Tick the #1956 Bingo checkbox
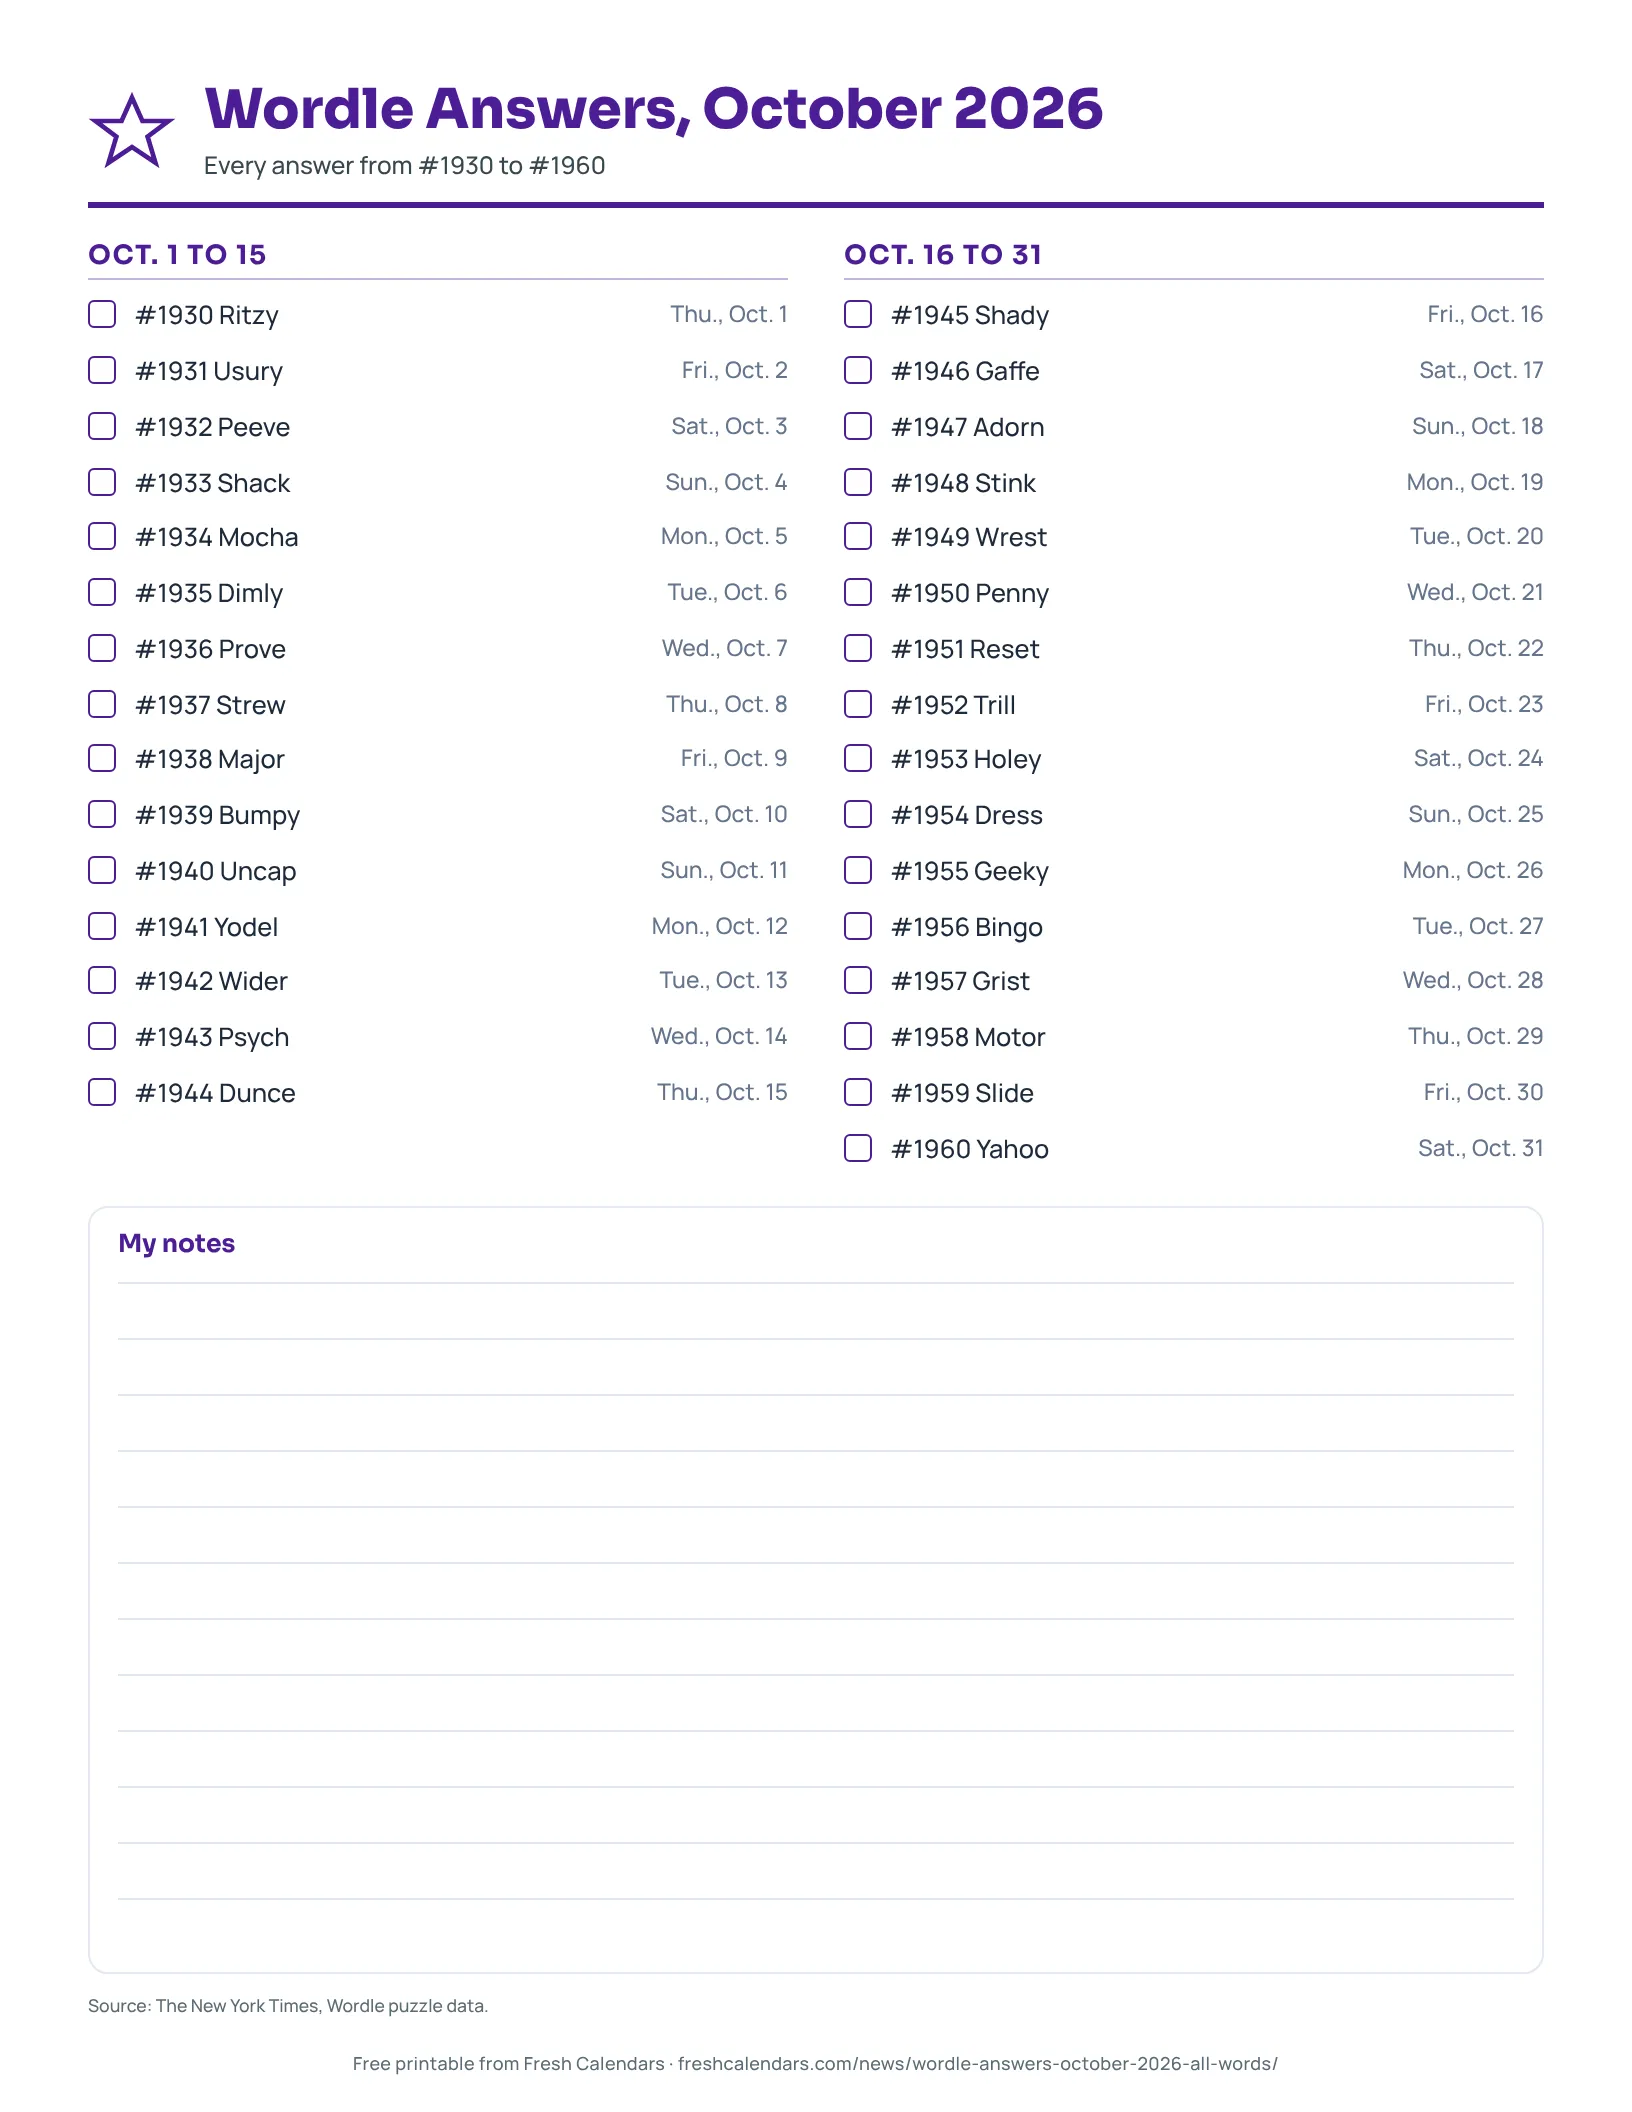Viewport: 1632px width, 2112px height. tap(858, 926)
